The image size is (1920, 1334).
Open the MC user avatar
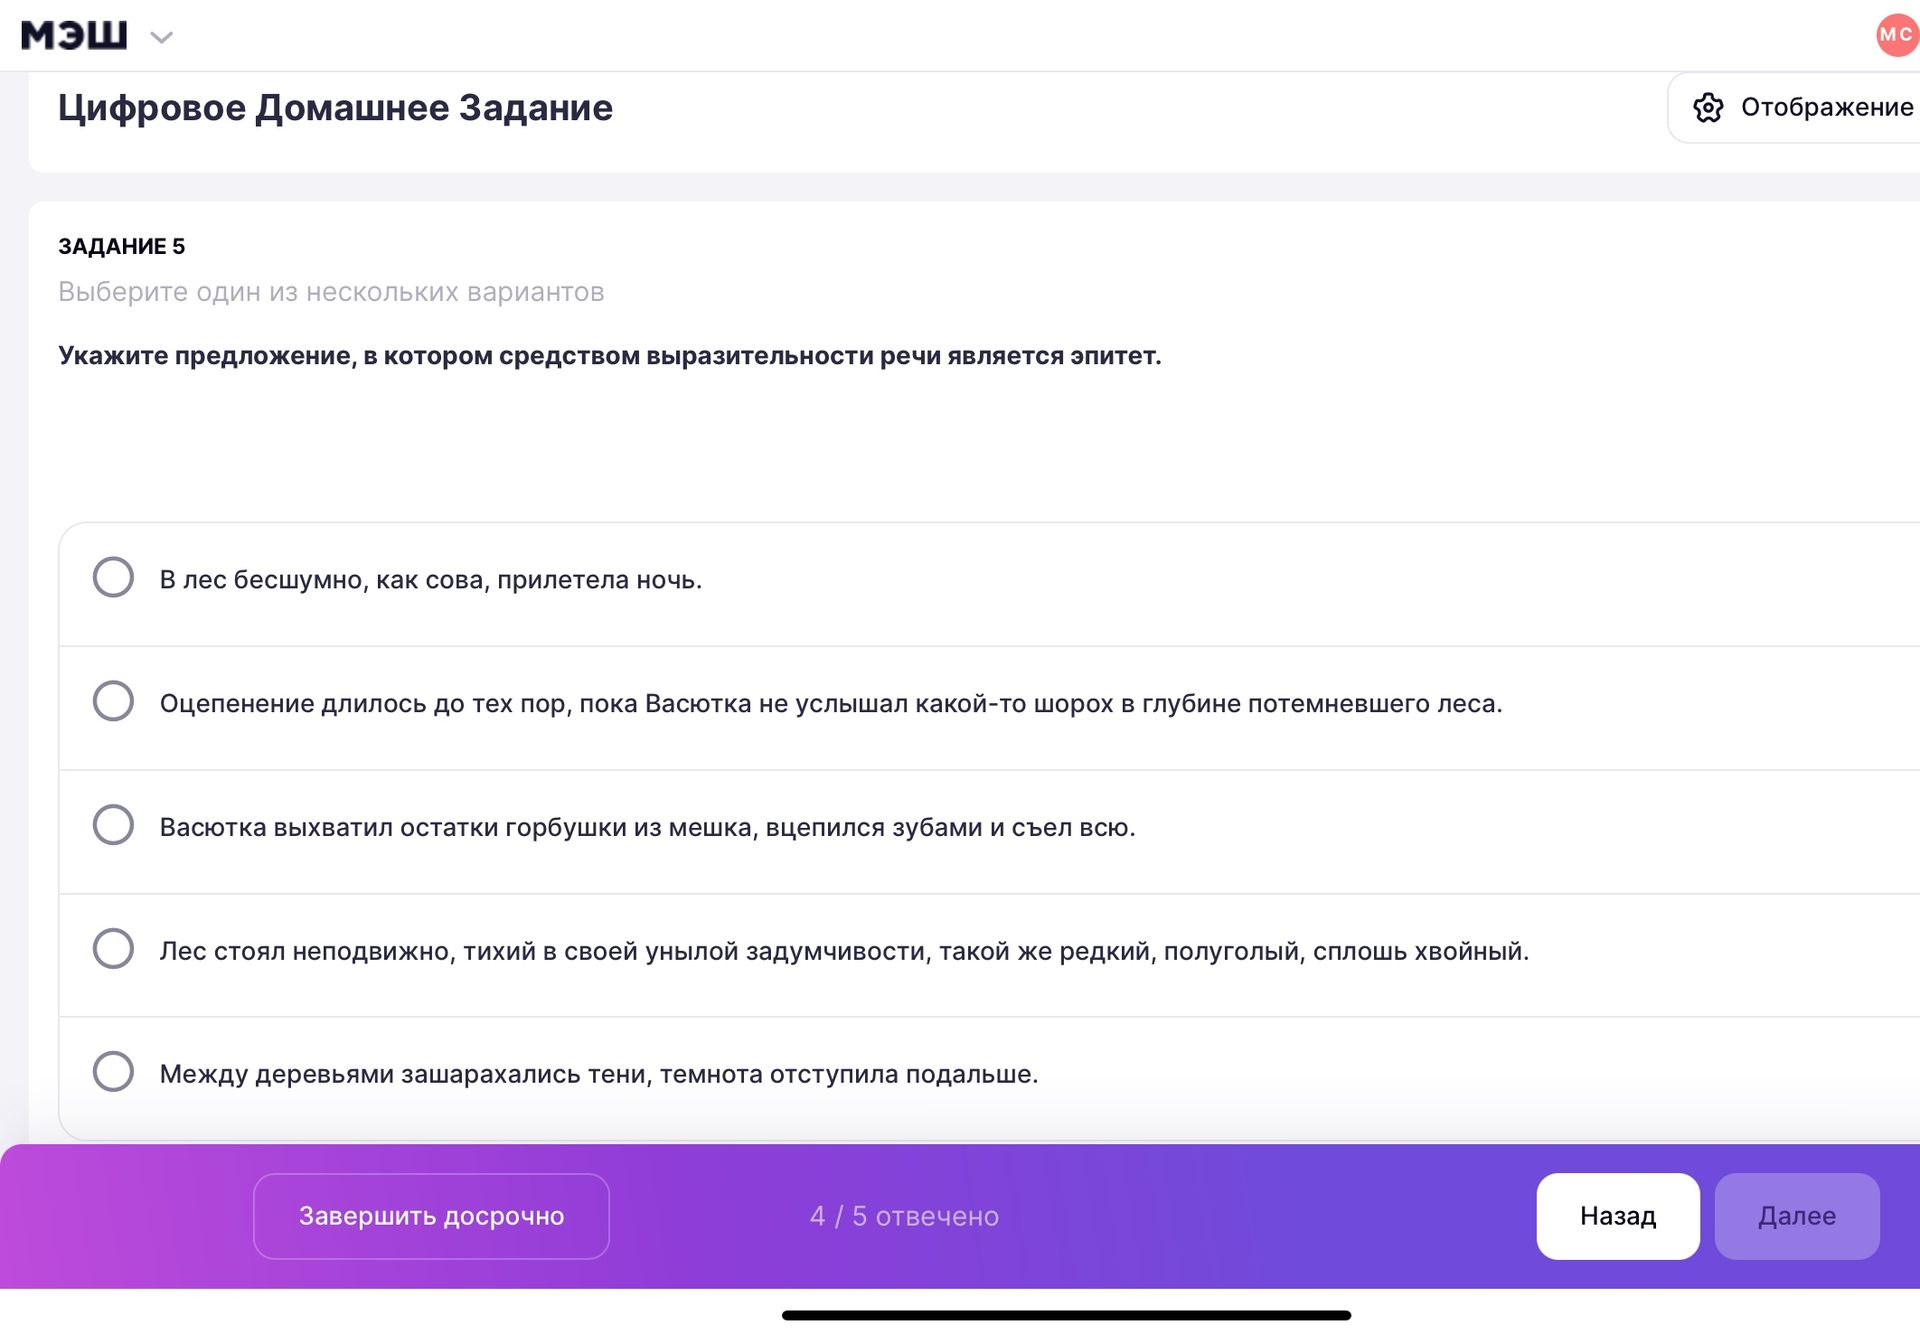coord(1896,35)
